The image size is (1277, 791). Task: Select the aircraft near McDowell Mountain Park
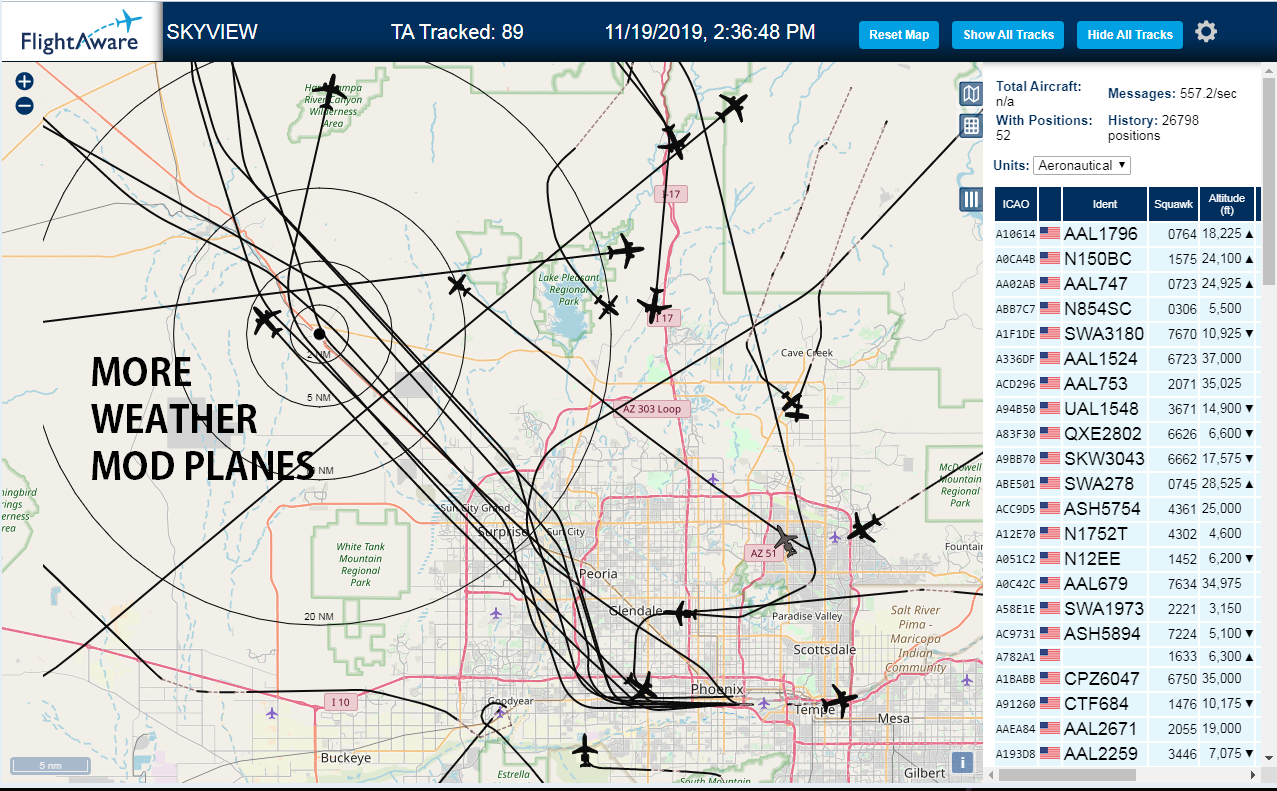863,526
